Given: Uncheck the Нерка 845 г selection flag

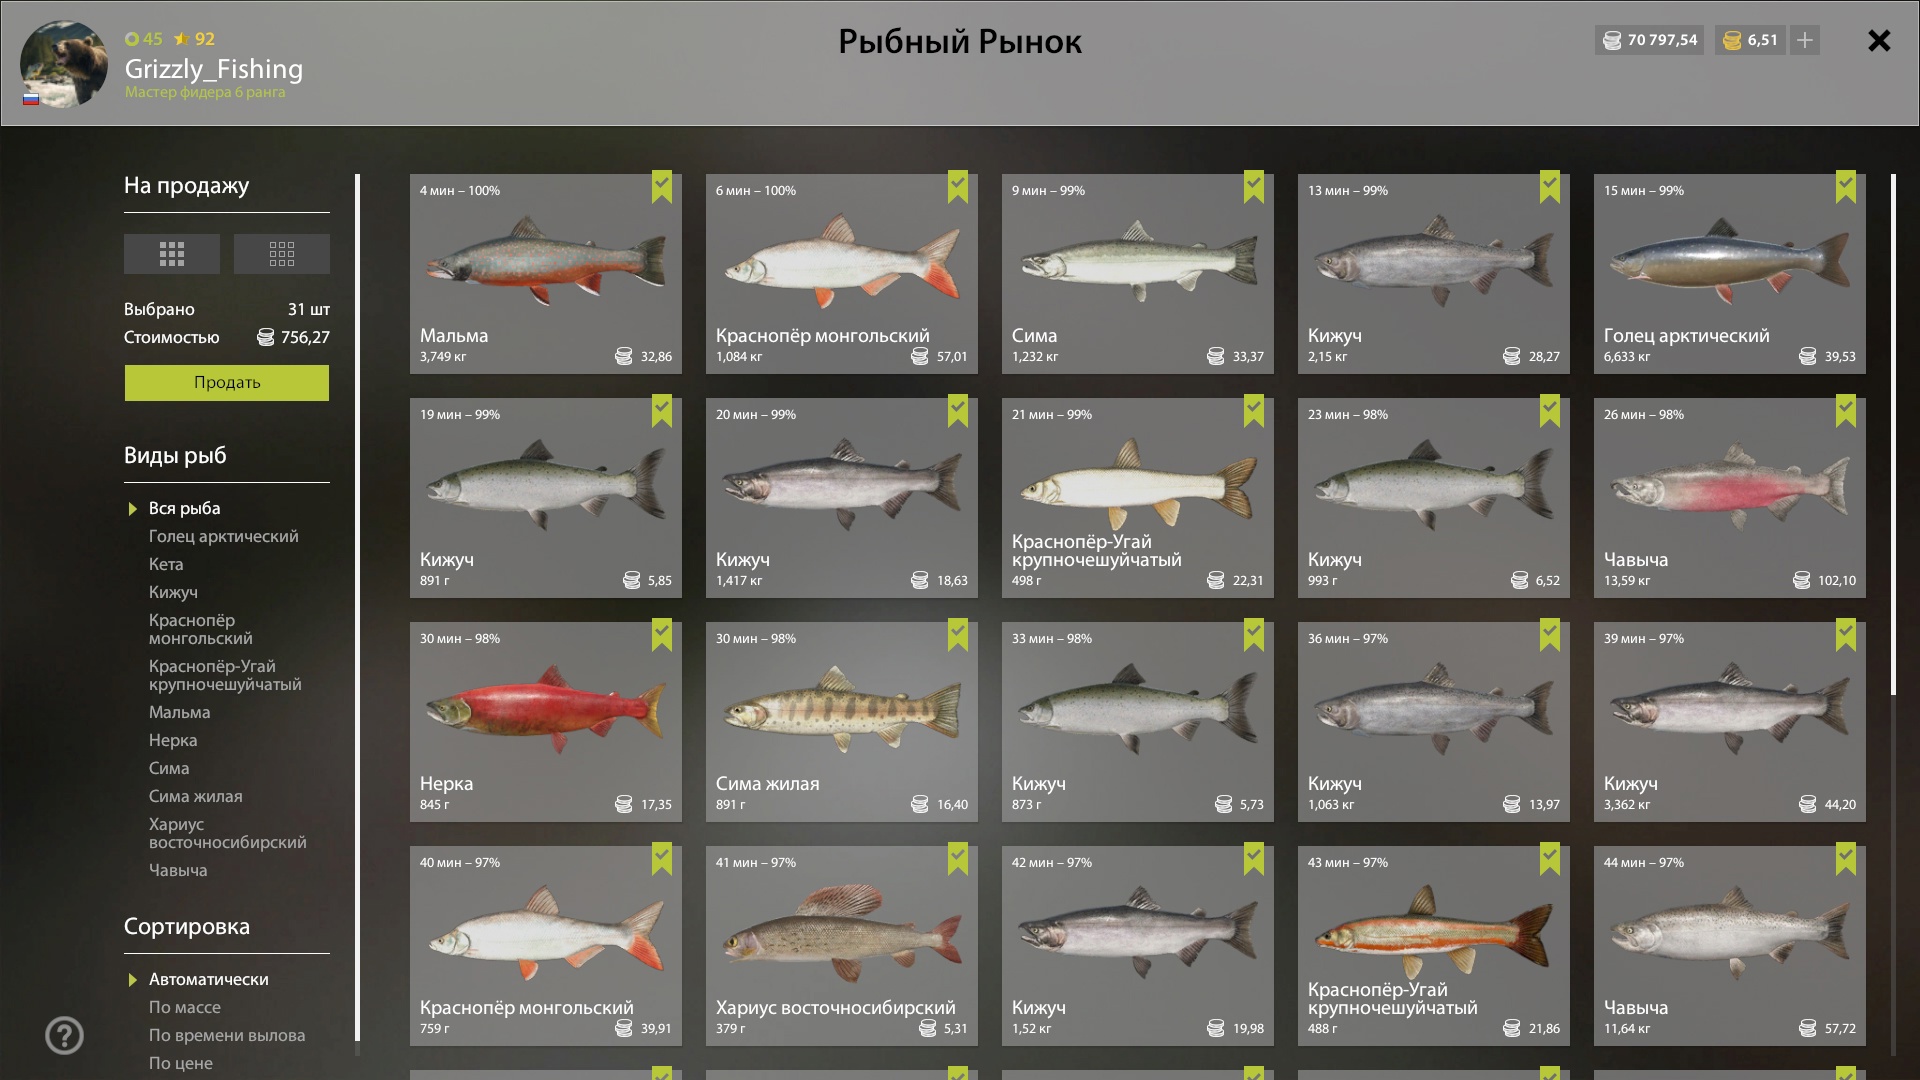Looking at the screenshot, I should coord(662,634).
